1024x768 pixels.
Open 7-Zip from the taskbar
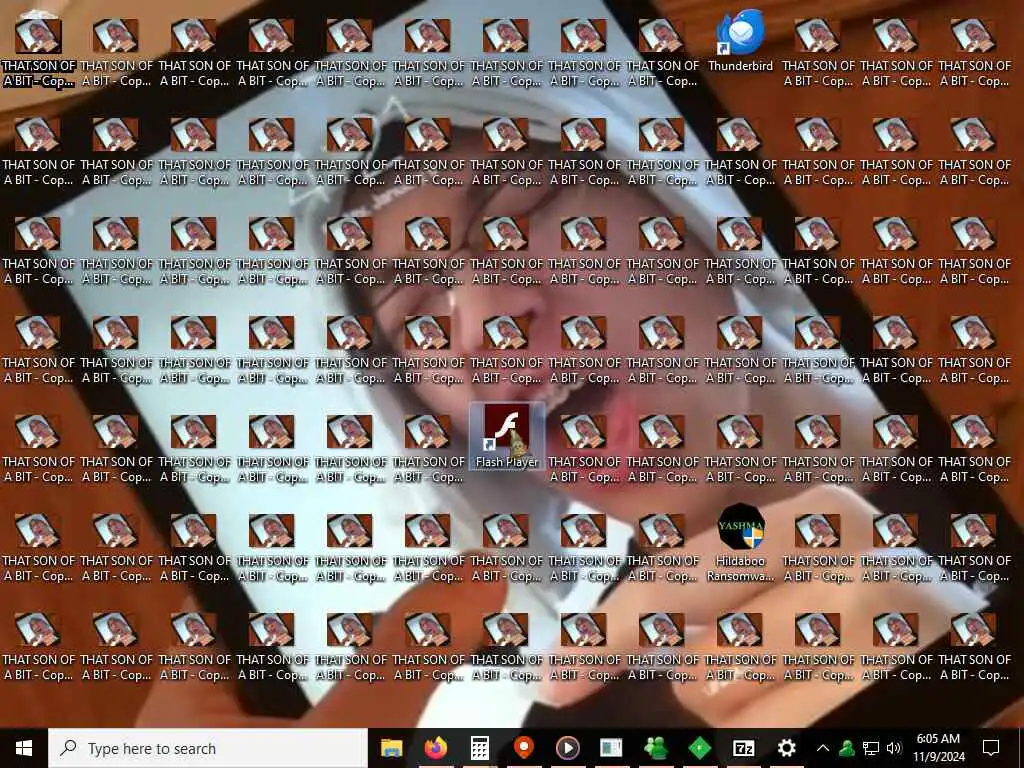pos(743,748)
